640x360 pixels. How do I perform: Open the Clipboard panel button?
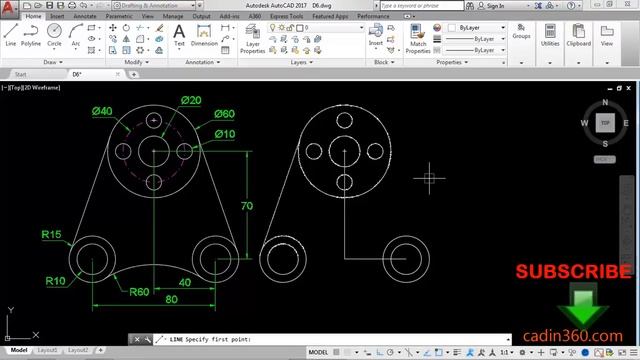pyautogui.click(x=578, y=36)
